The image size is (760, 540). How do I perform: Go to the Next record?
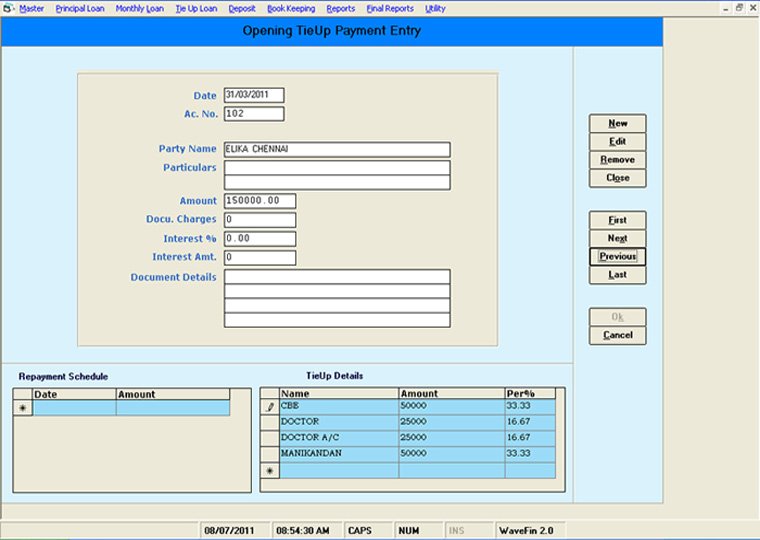point(617,238)
